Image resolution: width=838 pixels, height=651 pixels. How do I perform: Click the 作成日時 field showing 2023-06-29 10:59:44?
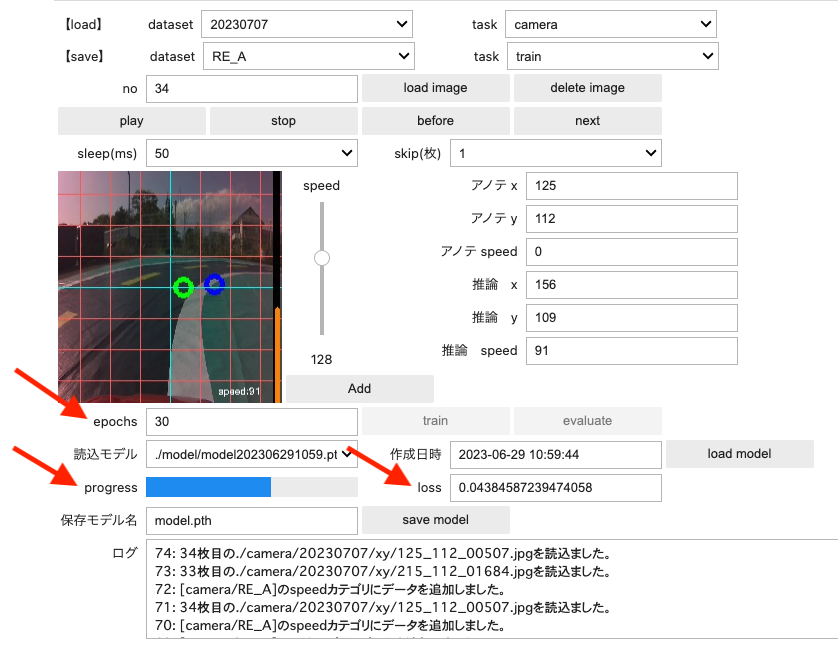[x=556, y=455]
